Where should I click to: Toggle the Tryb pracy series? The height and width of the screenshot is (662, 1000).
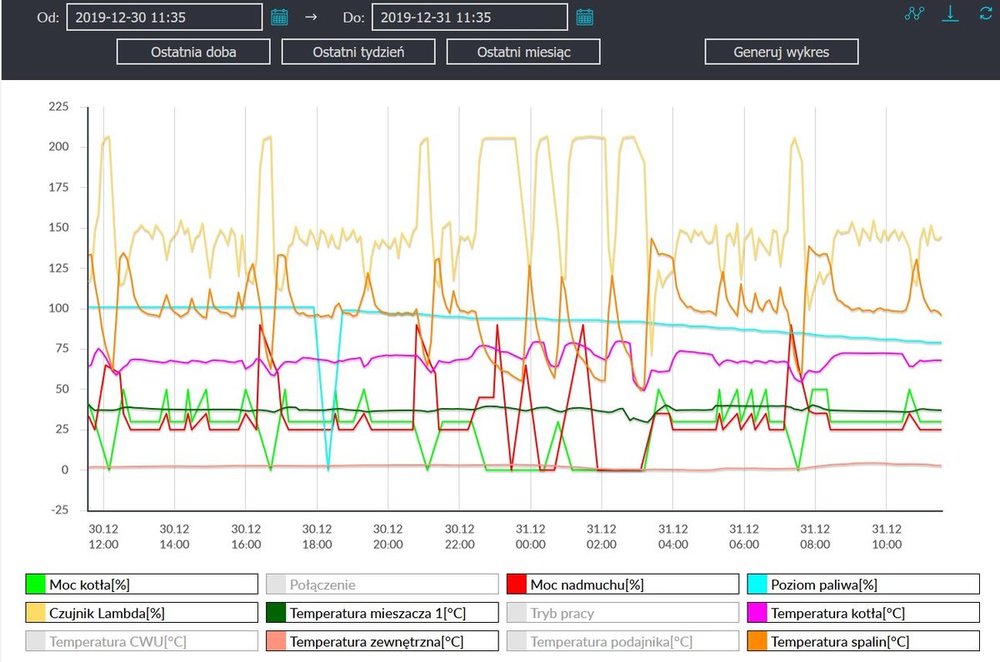pos(619,613)
